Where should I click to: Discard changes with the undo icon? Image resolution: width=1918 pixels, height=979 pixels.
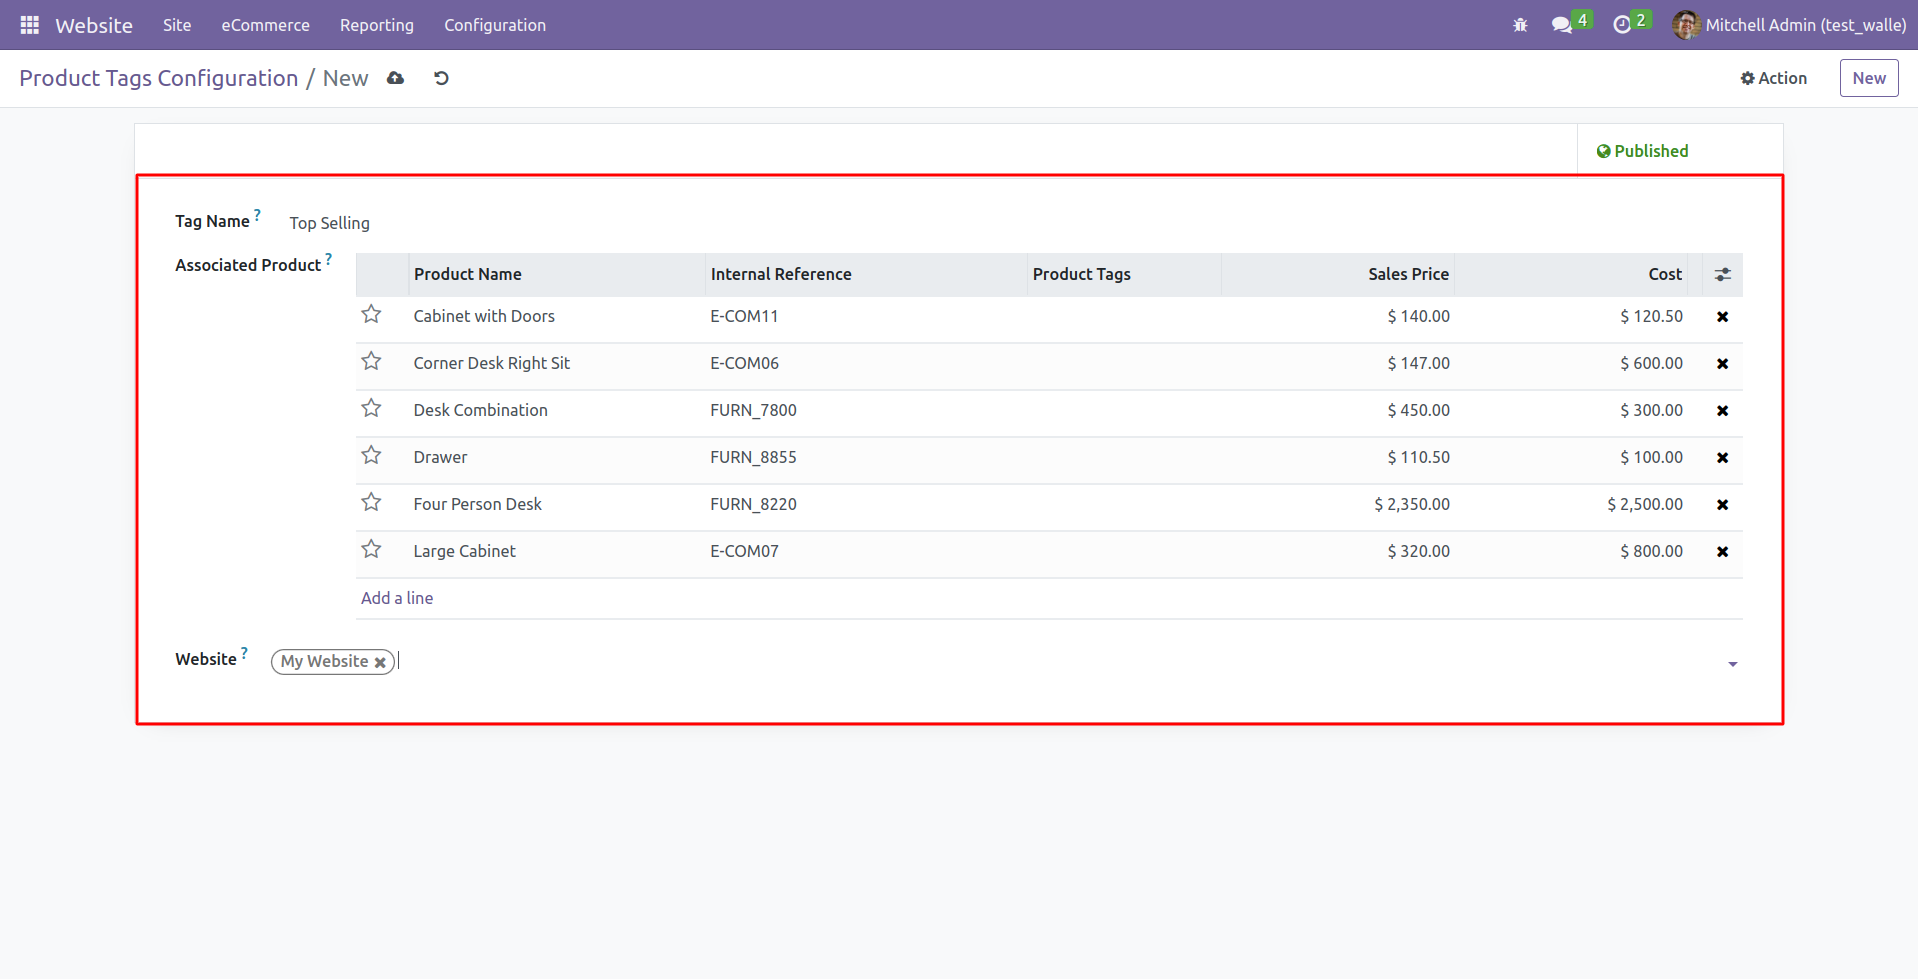tap(441, 78)
